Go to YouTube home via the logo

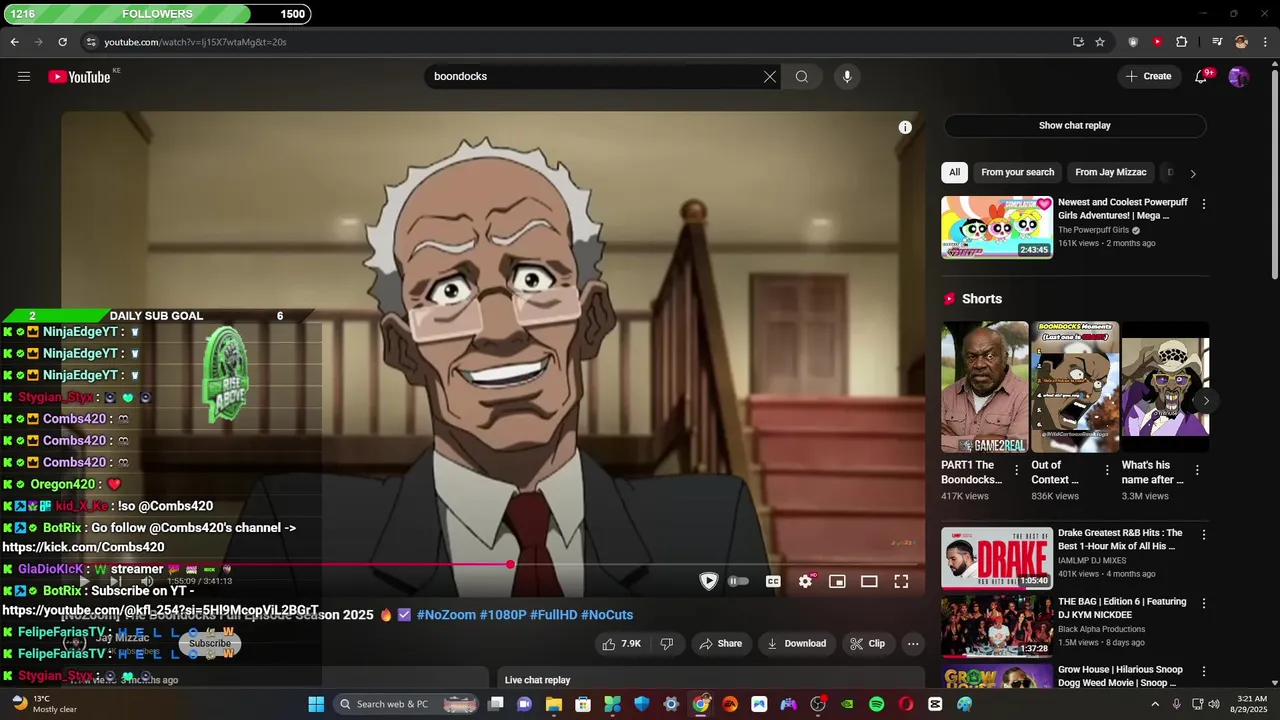pyautogui.click(x=79, y=77)
